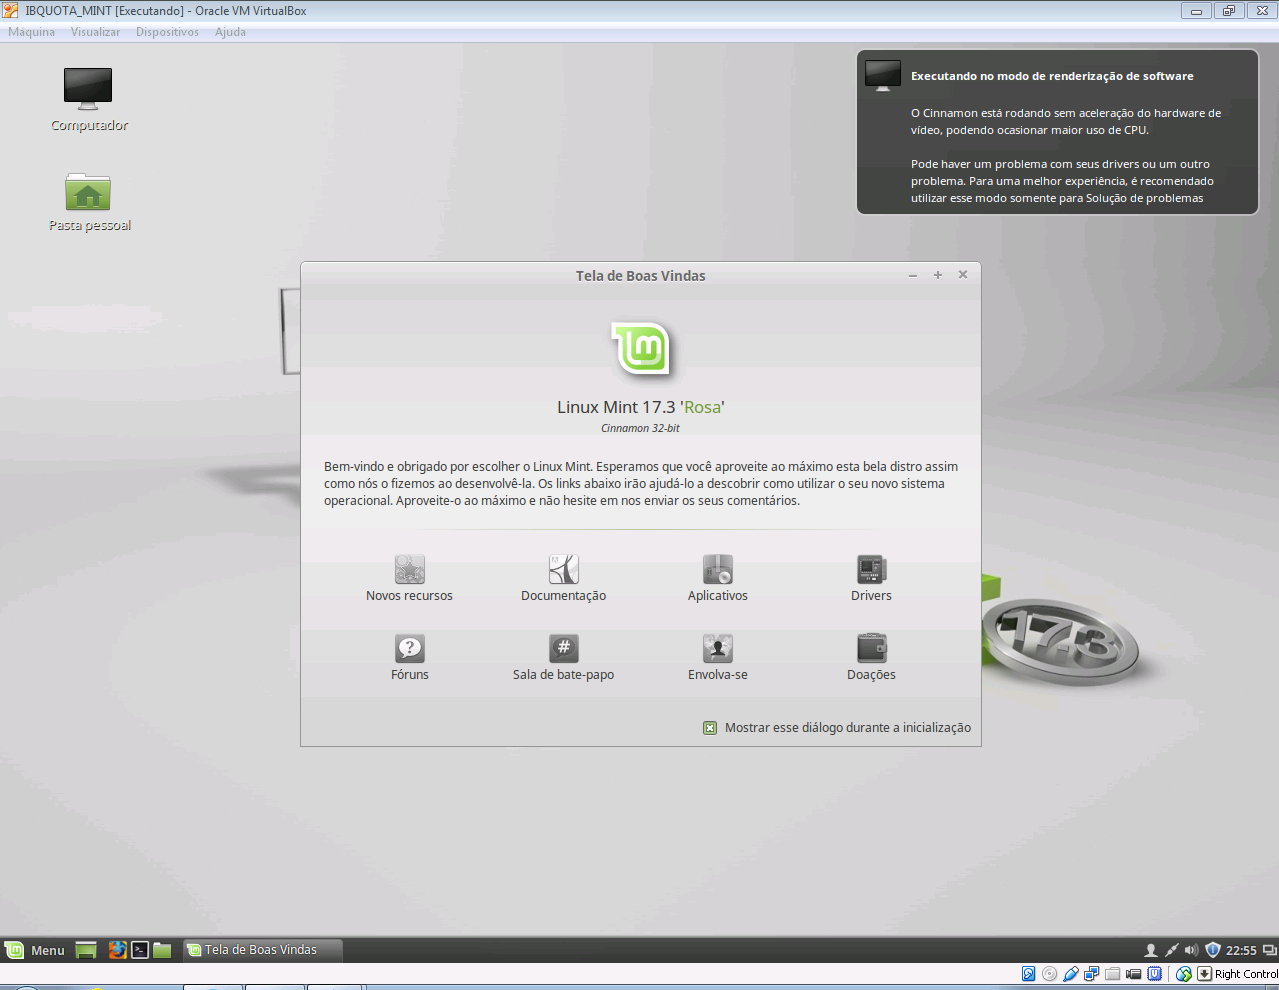Screen dimensions: 1279x990
Task: Close the Tela de Boas Vindas dialog
Action: 963,275
